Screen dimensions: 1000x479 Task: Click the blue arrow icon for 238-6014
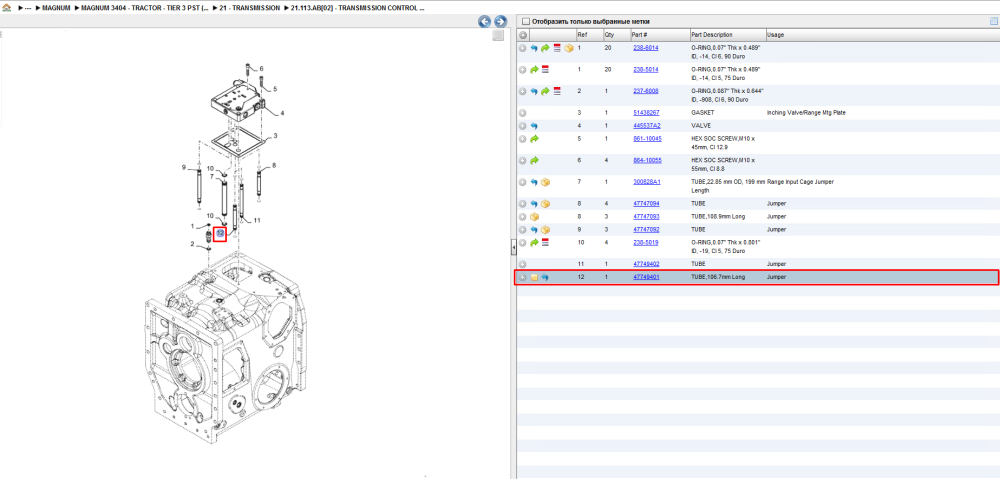point(534,48)
